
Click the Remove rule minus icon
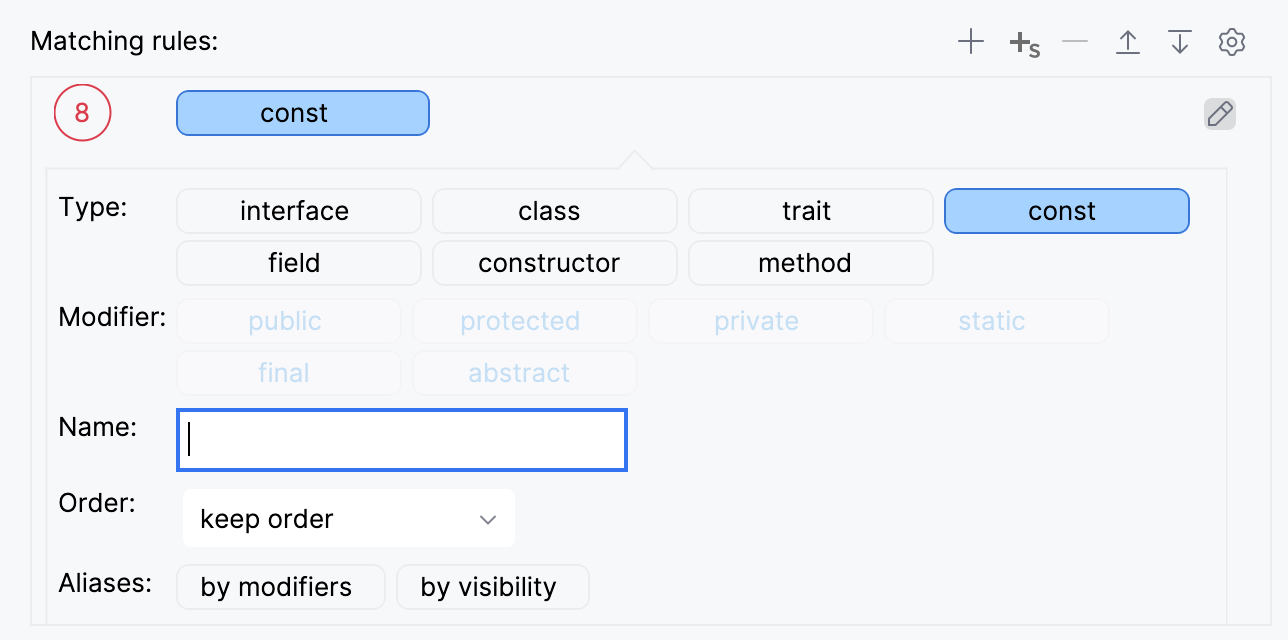1075,42
